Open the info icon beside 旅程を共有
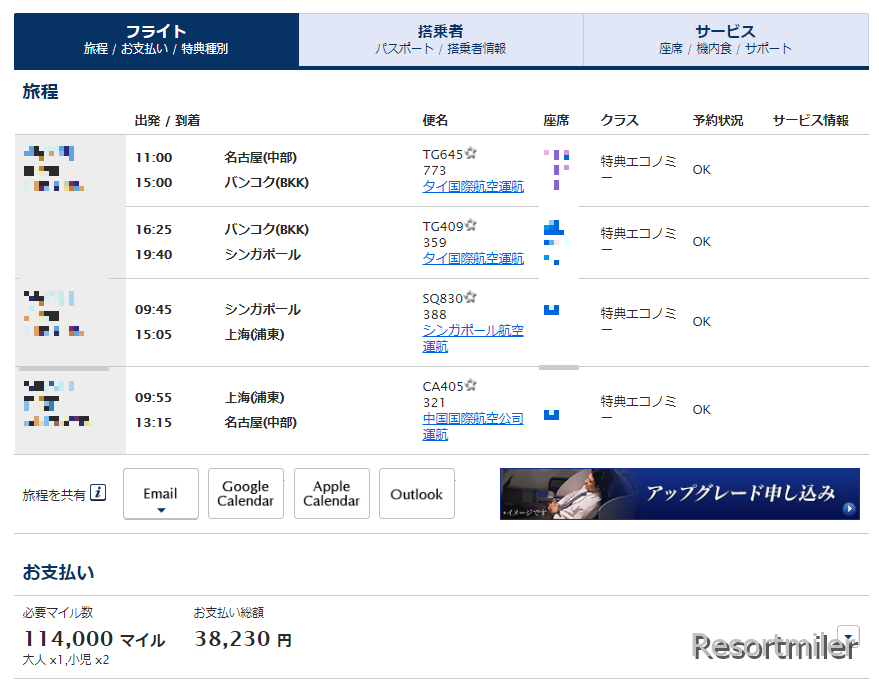 98,492
